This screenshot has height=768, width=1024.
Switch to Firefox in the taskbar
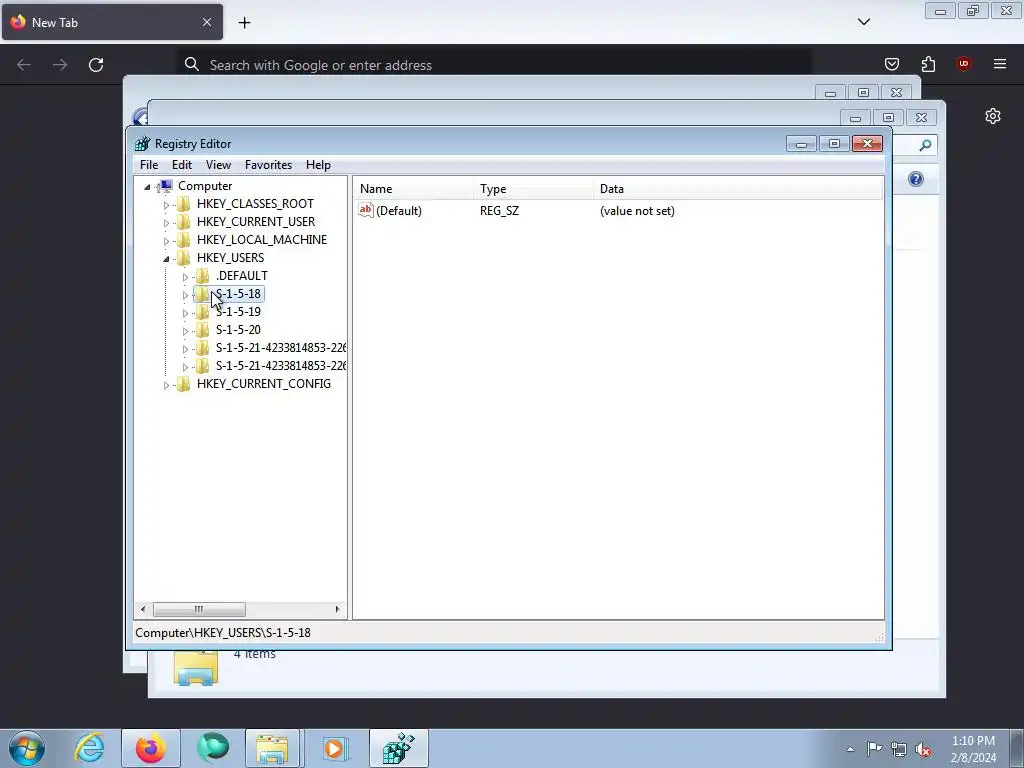[x=151, y=748]
